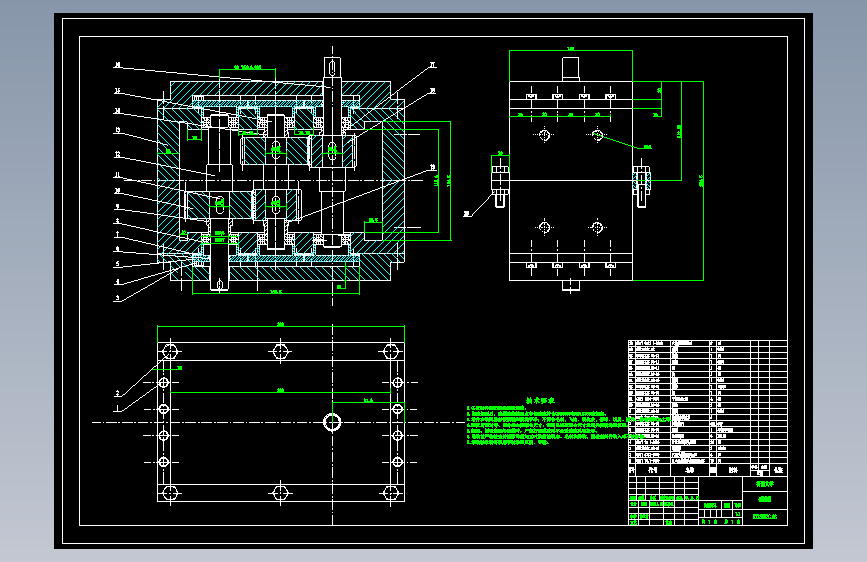Viewport: 867px width, 562px height.
Task: Select the green 技术要求 heading text
Action: point(540,400)
